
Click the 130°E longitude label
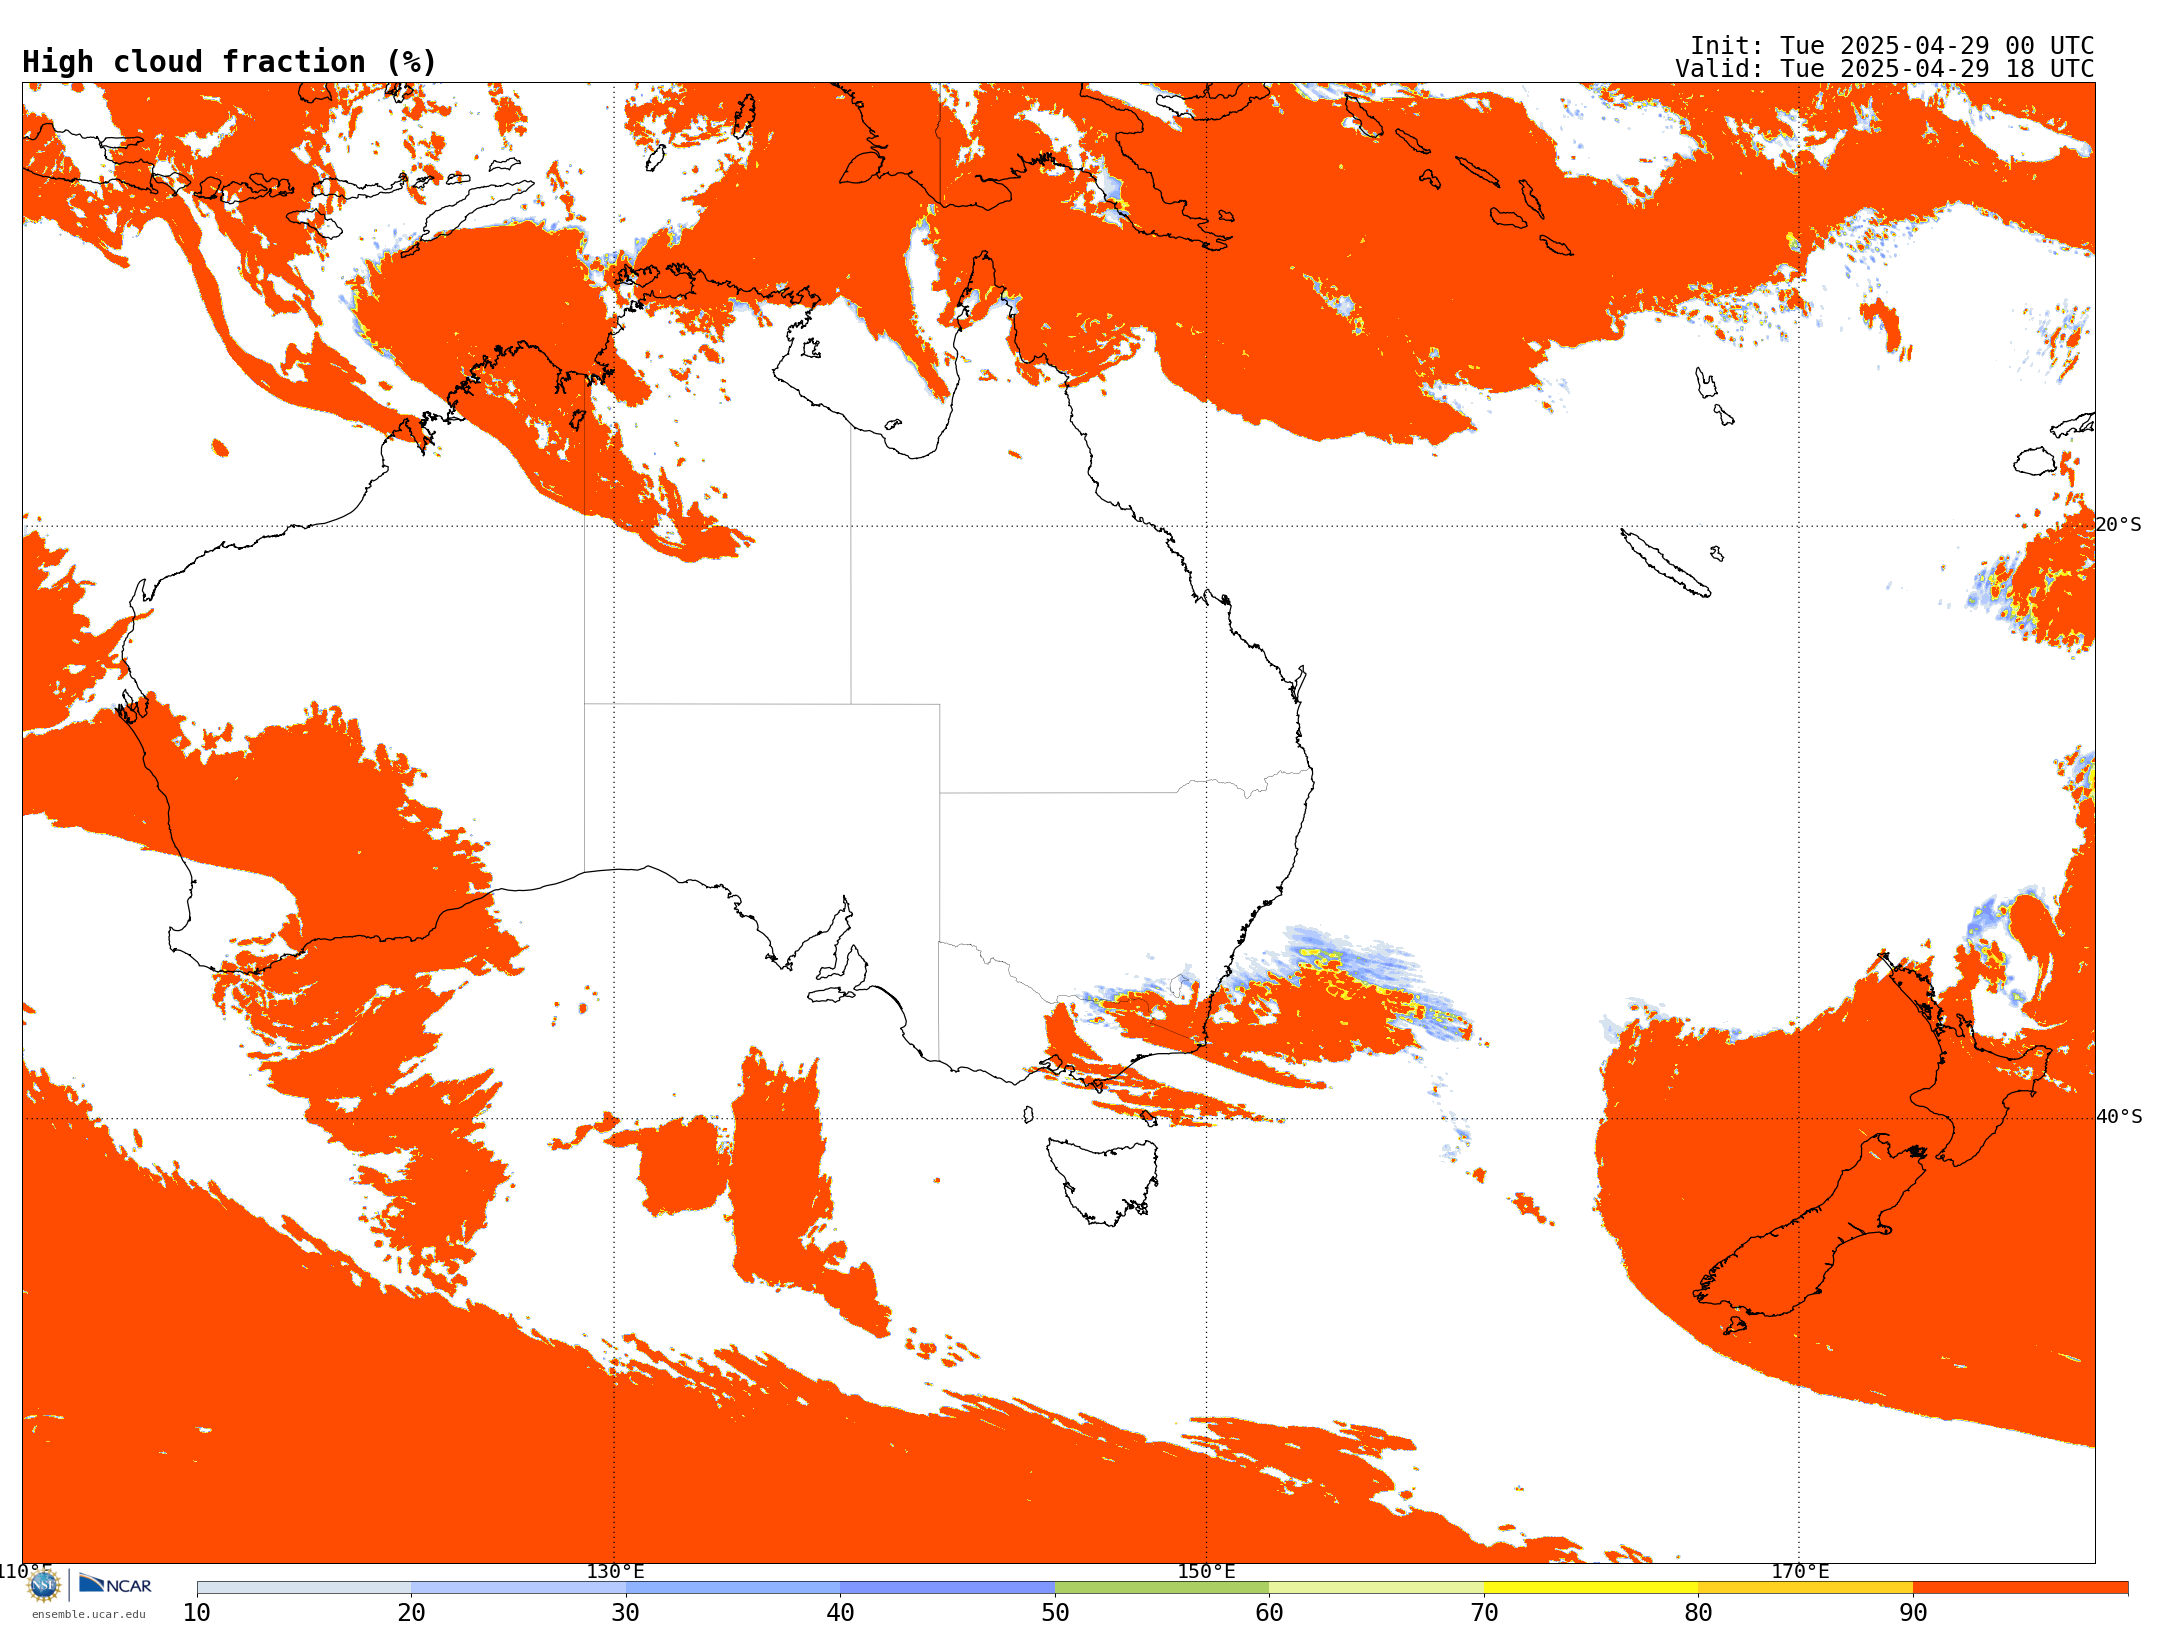[x=615, y=1572]
